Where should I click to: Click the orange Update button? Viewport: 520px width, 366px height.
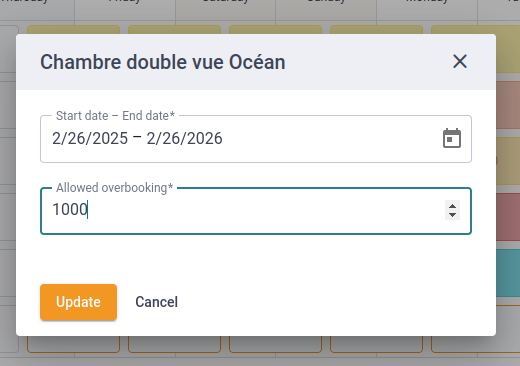(x=78, y=302)
